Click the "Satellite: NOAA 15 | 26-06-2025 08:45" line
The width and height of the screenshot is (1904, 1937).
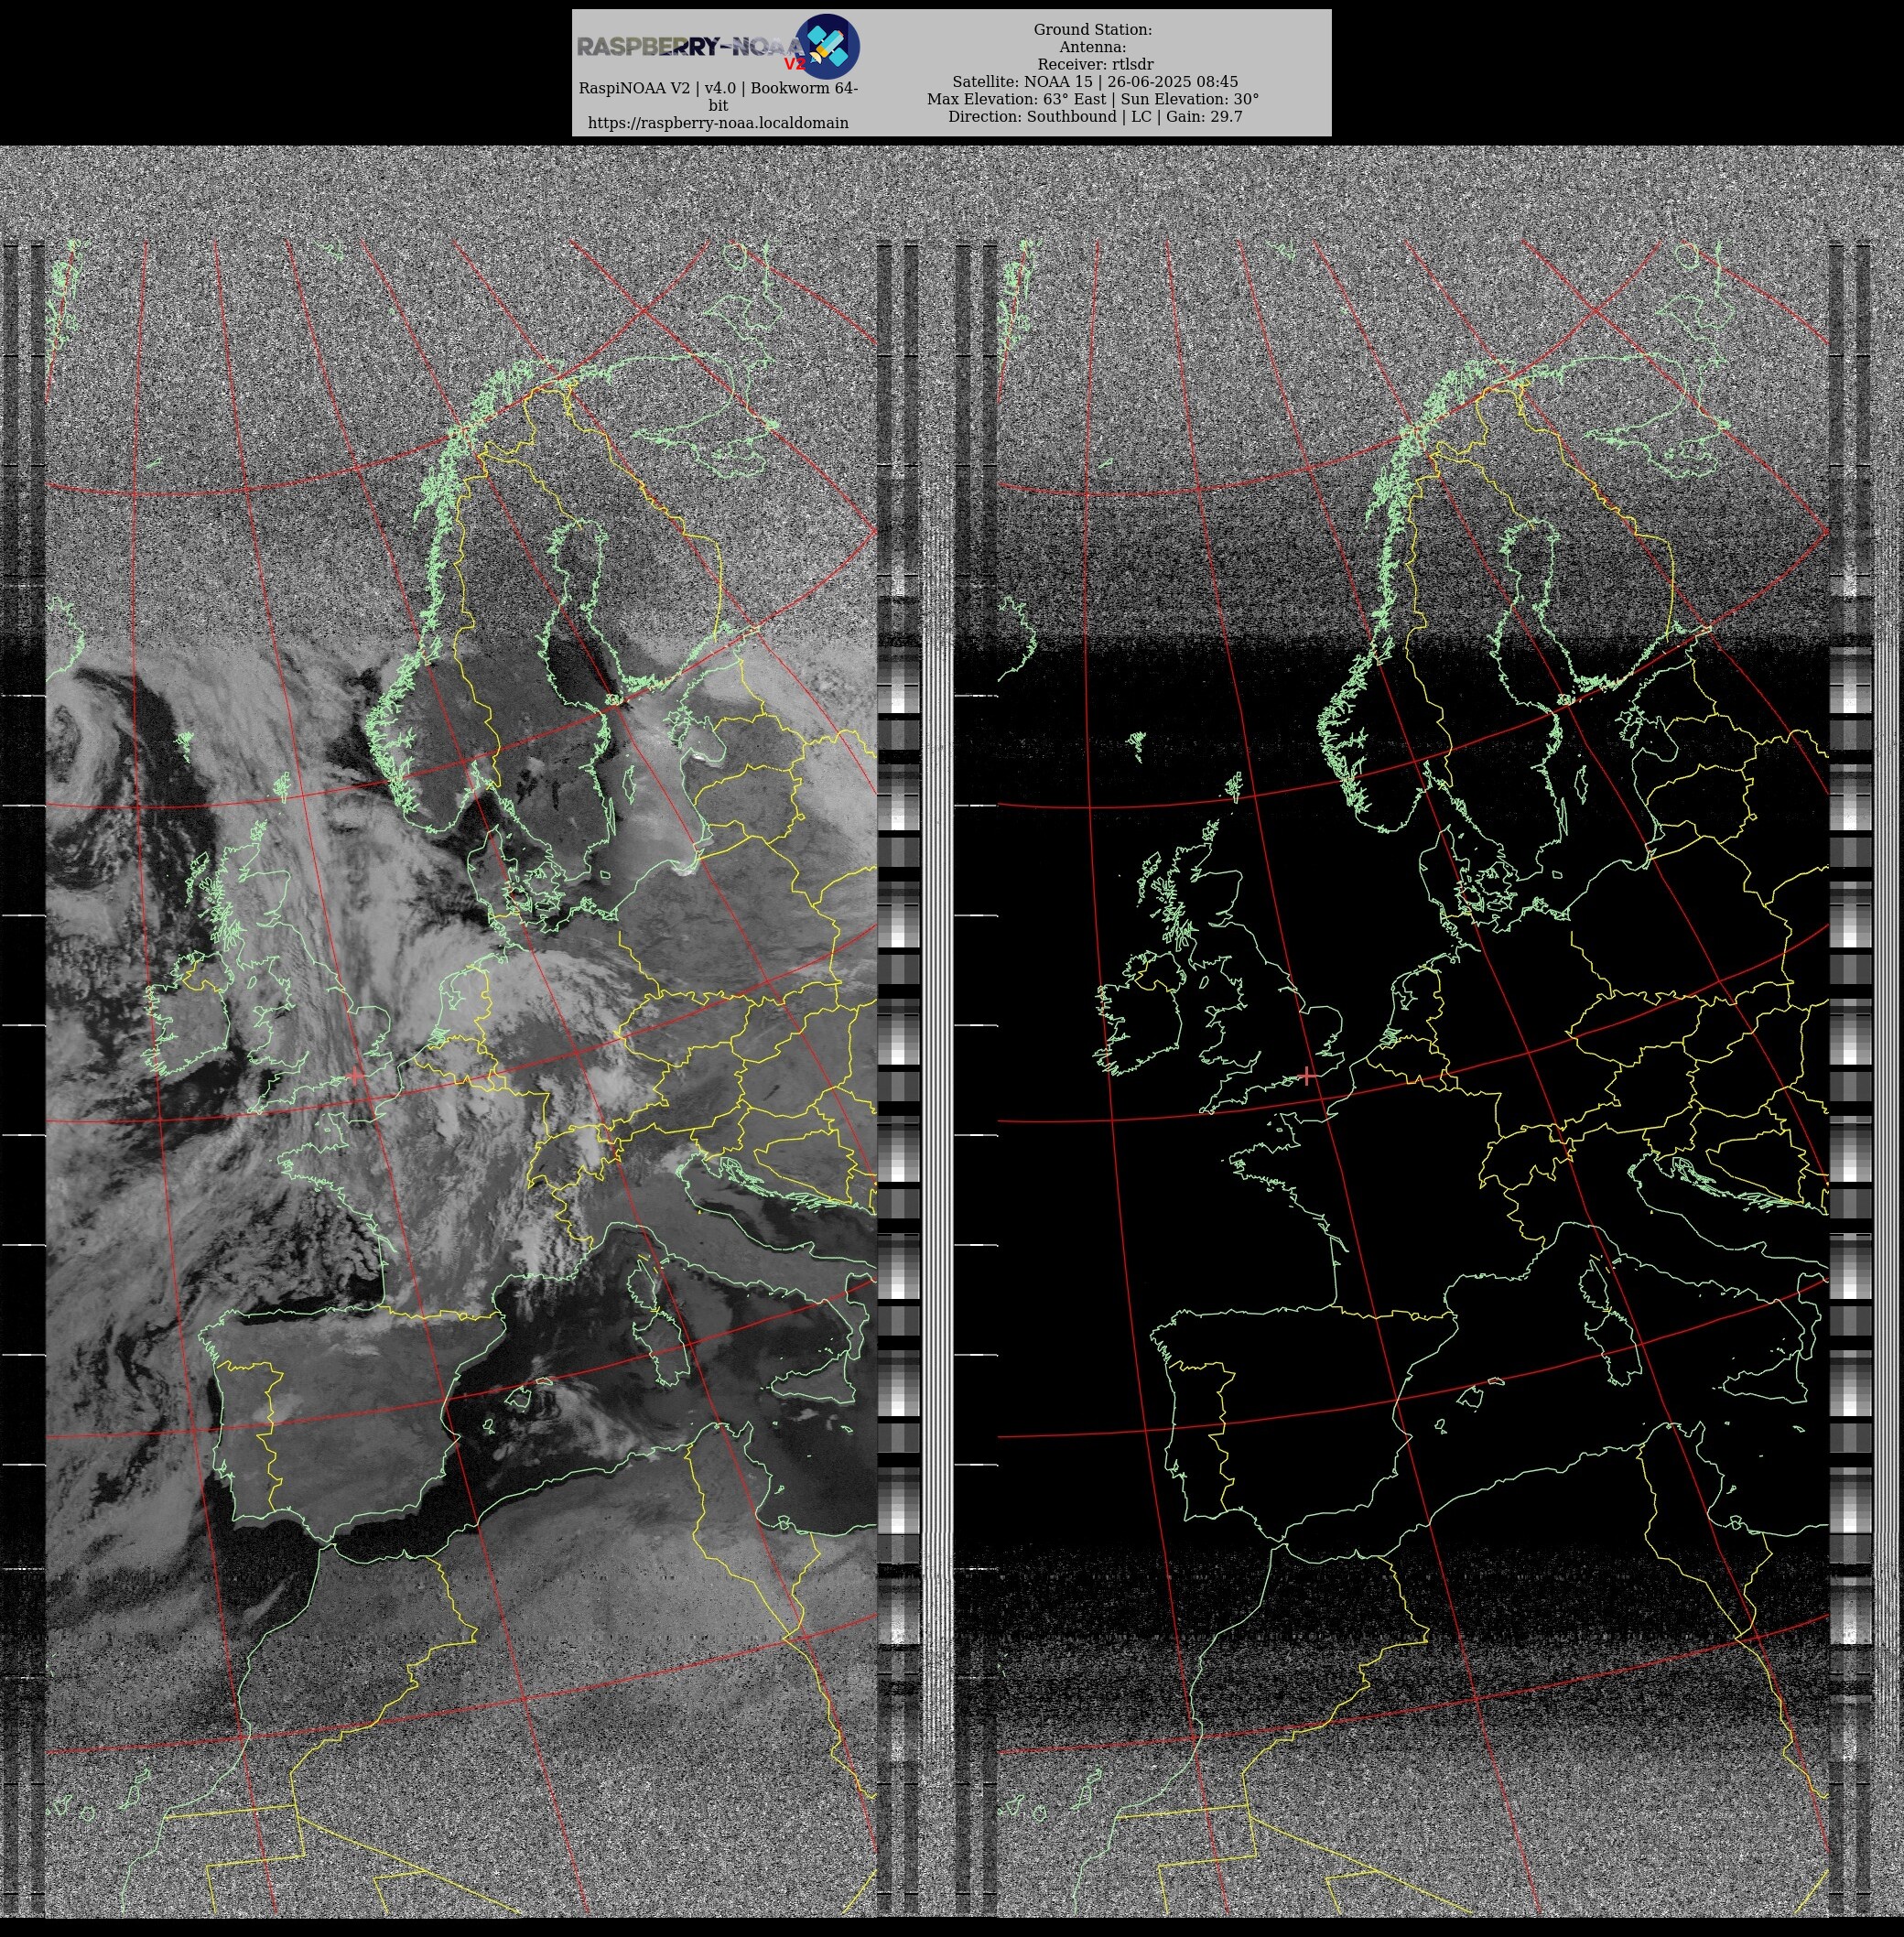pyautogui.click(x=1094, y=82)
